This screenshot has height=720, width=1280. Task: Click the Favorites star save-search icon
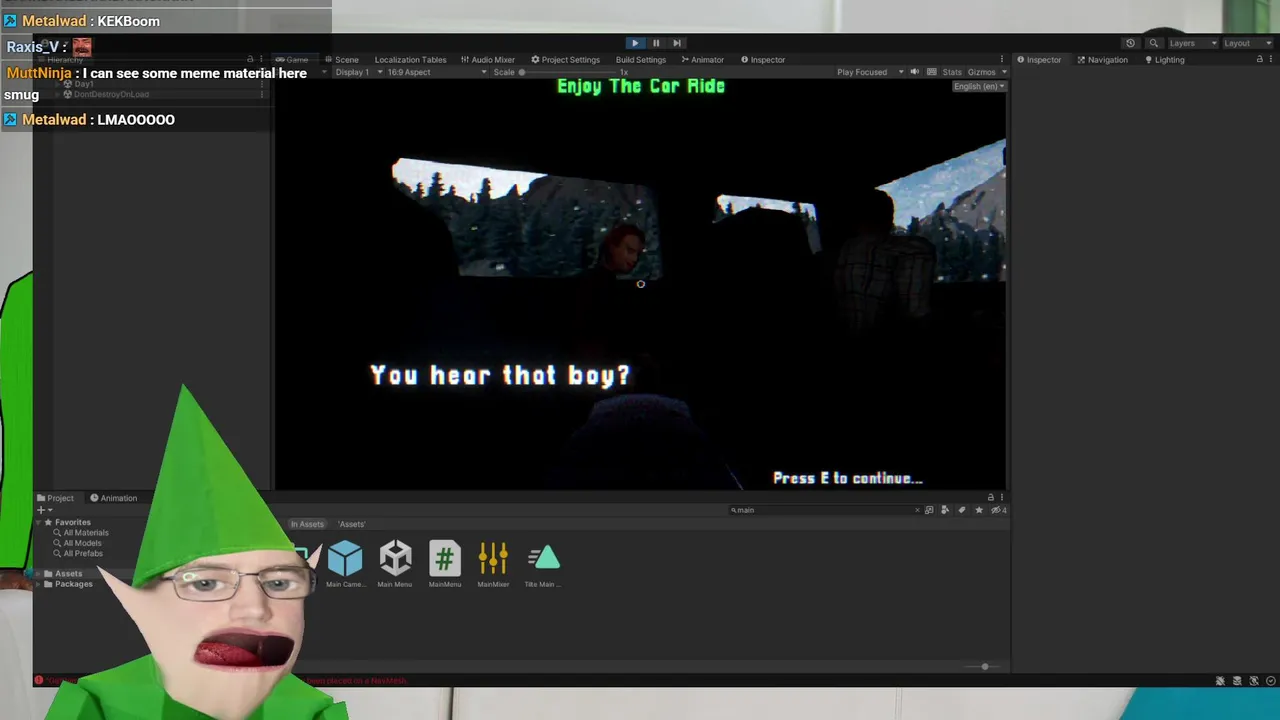[979, 510]
